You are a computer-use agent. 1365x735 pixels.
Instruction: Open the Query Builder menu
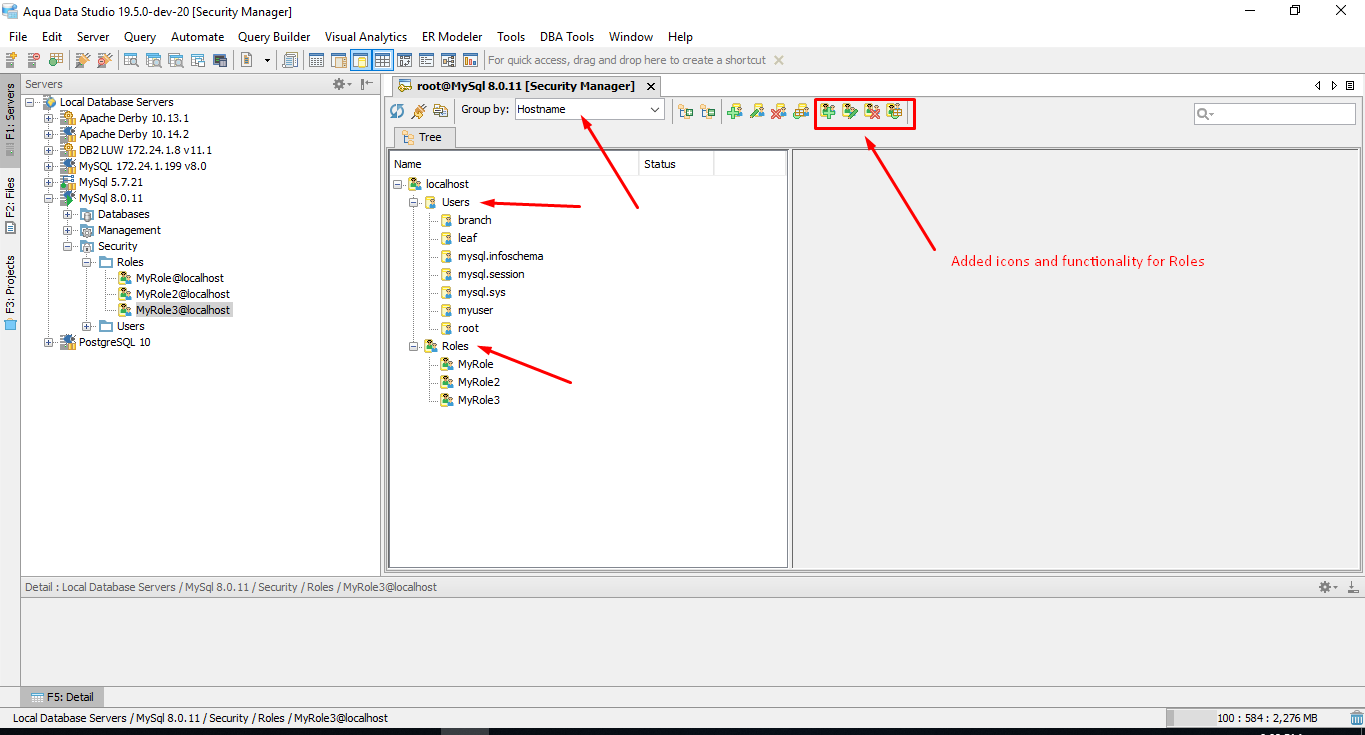[274, 36]
